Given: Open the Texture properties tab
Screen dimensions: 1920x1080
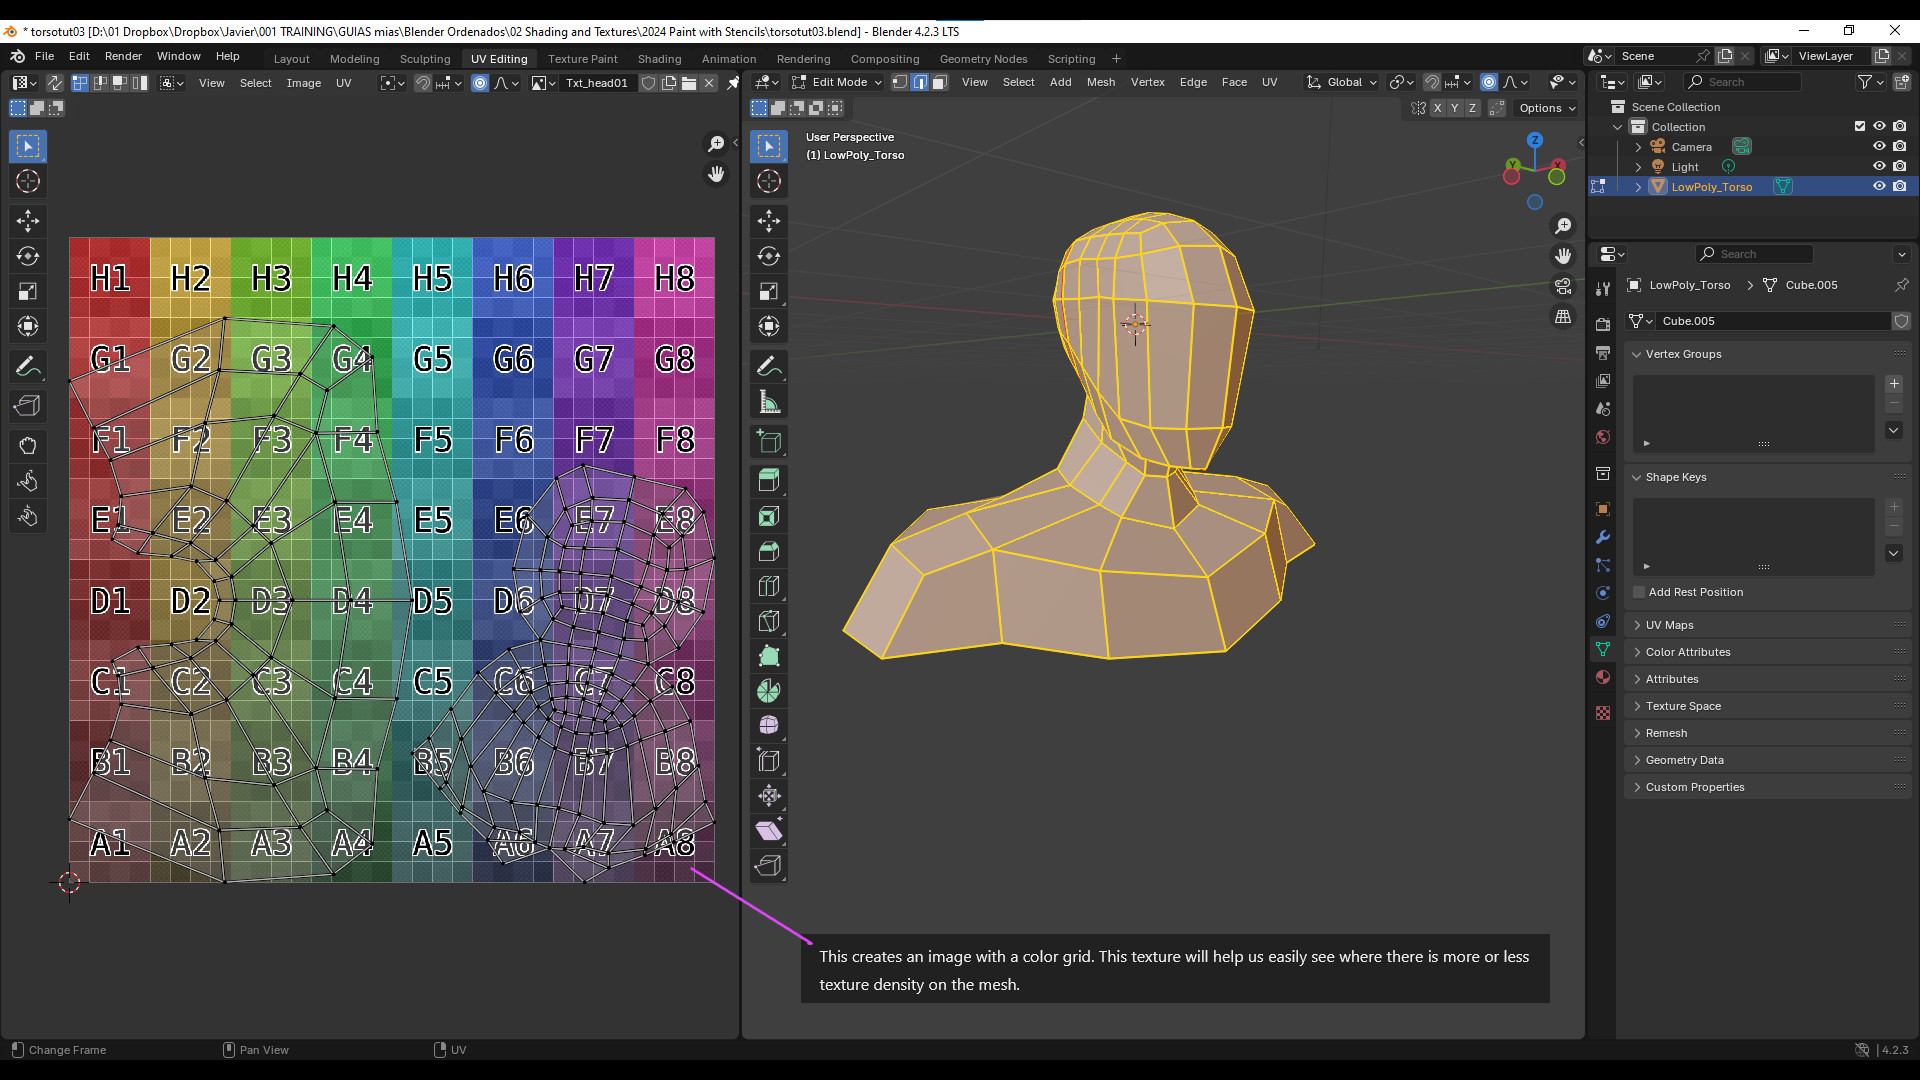Looking at the screenshot, I should (x=1603, y=713).
